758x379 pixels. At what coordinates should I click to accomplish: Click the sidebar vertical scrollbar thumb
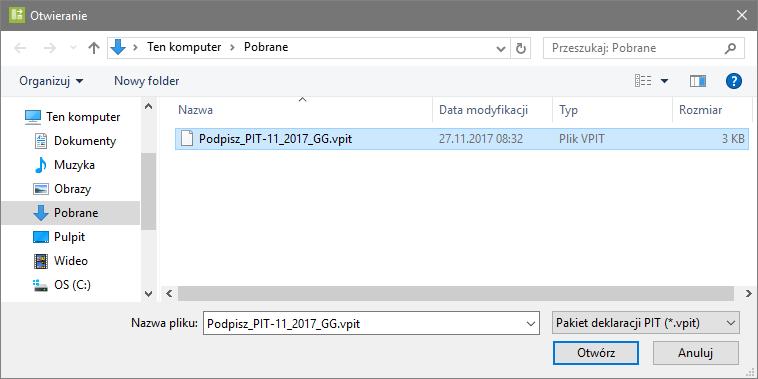148,191
